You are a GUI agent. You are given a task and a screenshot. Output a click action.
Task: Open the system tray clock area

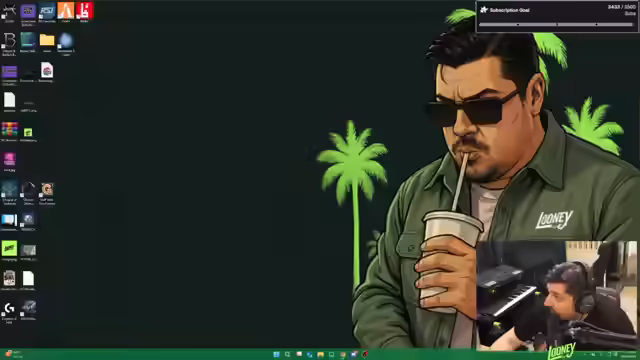pos(628,355)
